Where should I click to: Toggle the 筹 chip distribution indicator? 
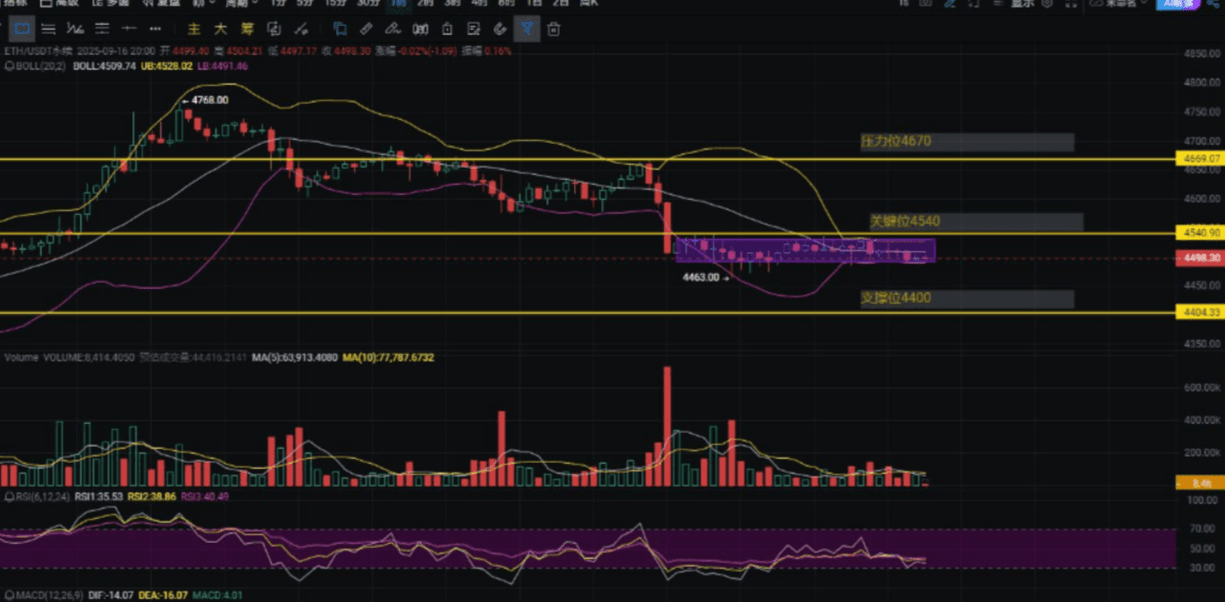tap(247, 29)
